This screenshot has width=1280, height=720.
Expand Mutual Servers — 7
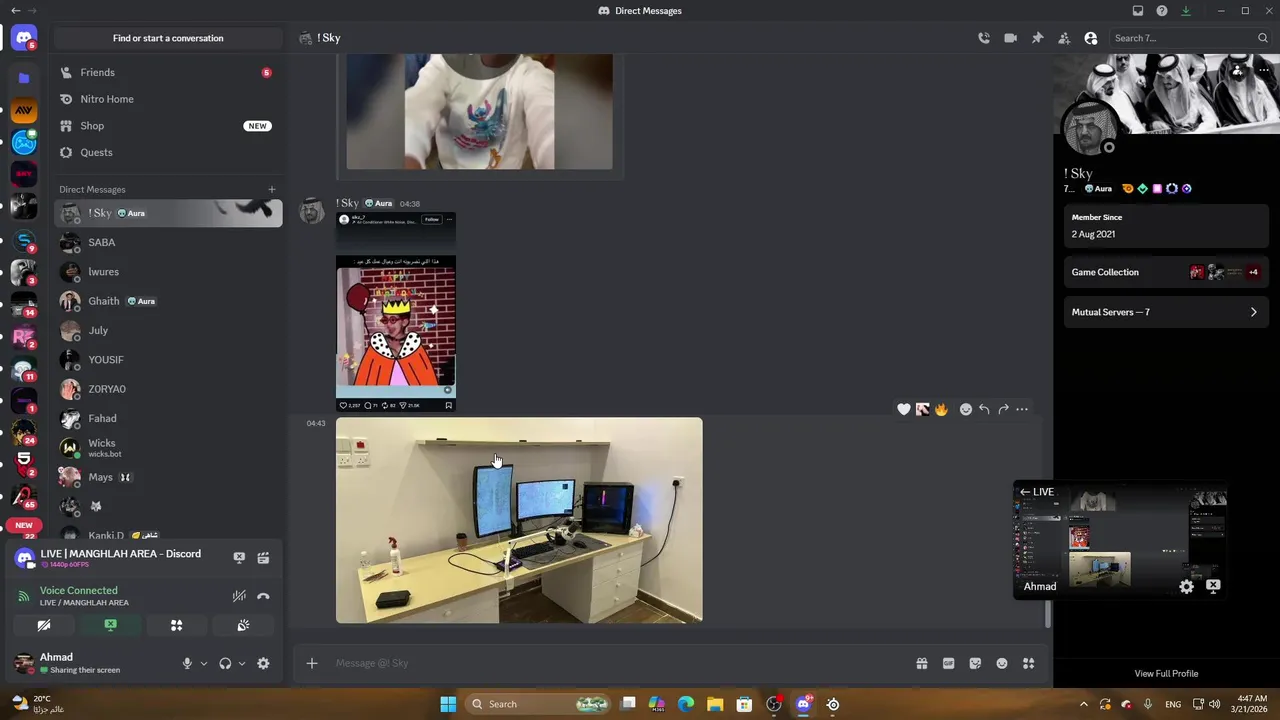pyautogui.click(x=1166, y=312)
